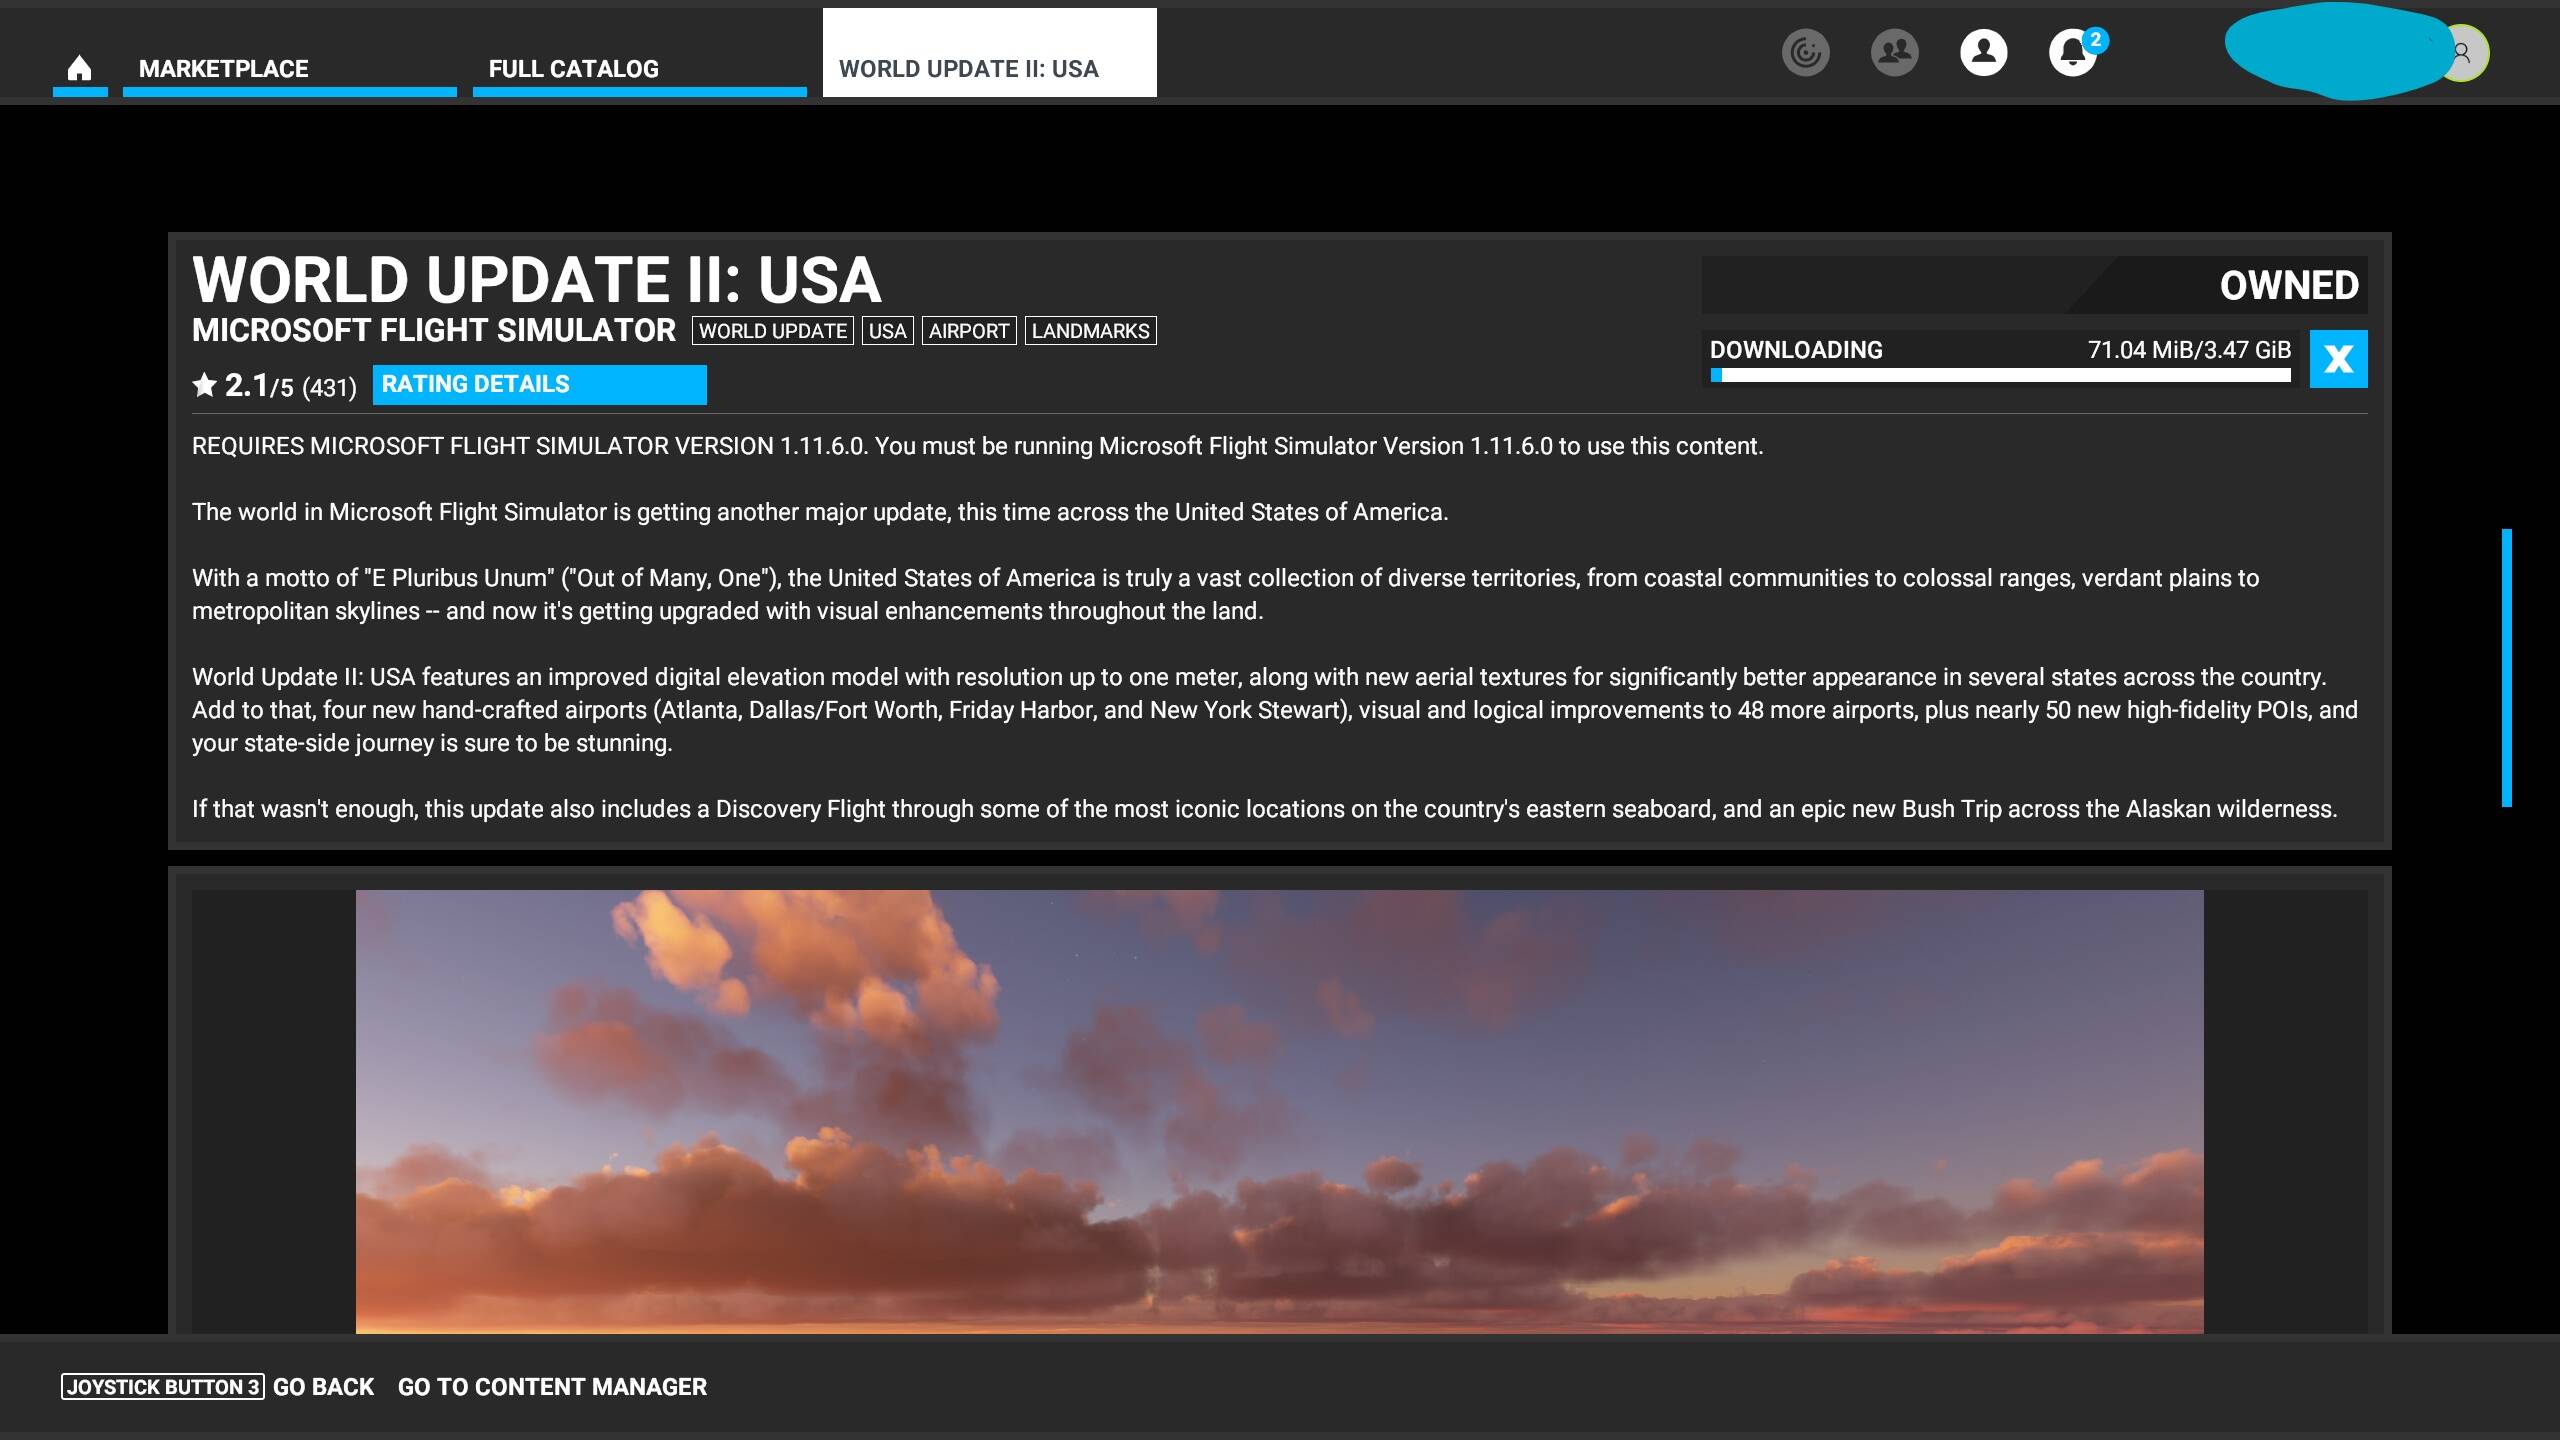Open the friends group icon

1894,52
